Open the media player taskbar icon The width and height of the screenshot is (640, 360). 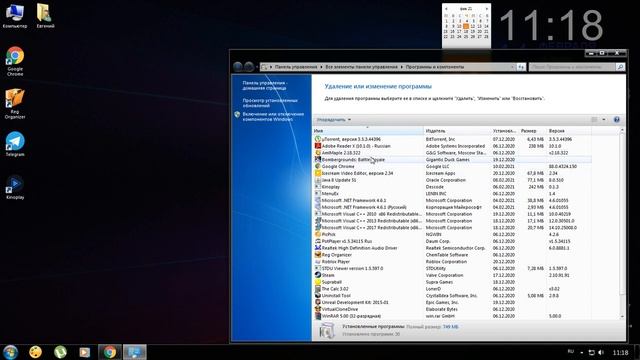[x=85, y=352]
